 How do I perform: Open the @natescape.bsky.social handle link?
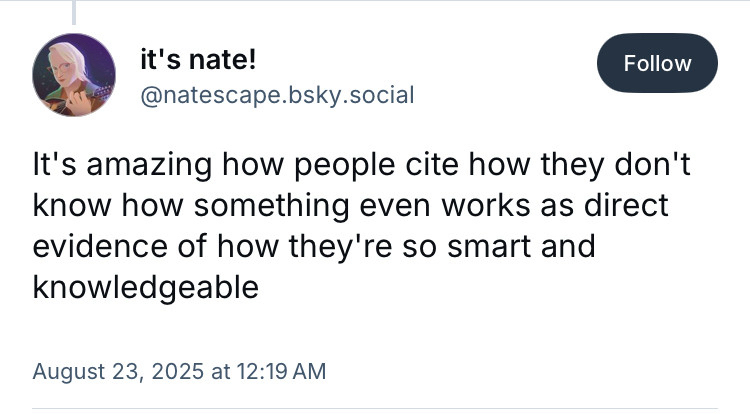(275, 94)
